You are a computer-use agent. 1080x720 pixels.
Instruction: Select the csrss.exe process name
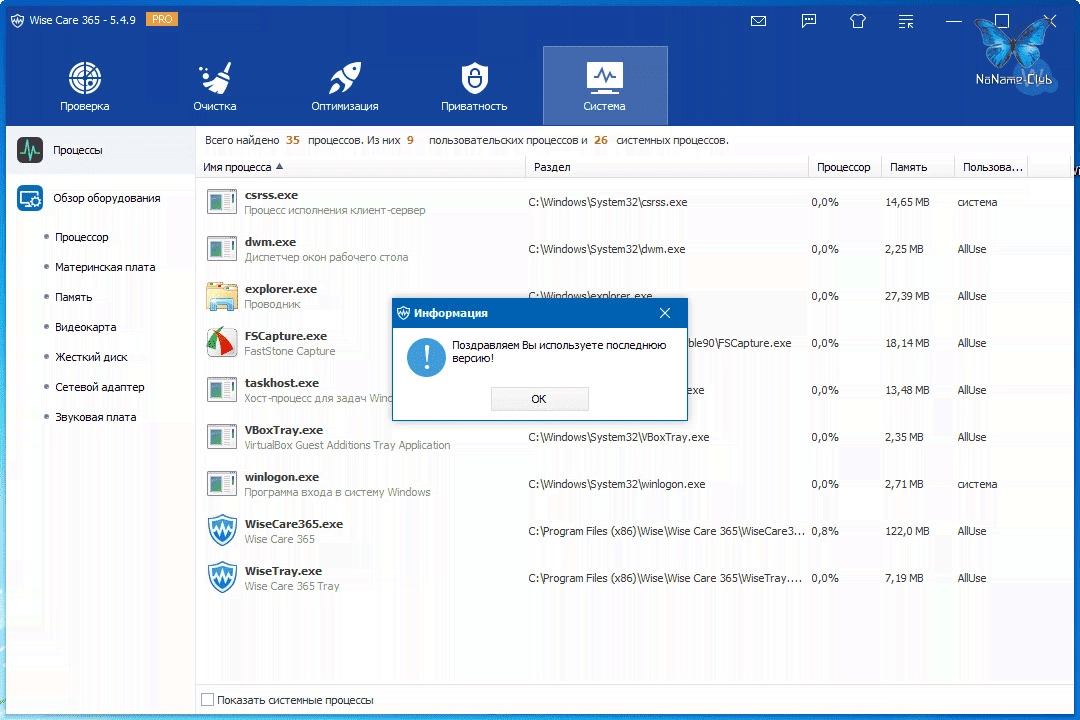click(x=271, y=195)
